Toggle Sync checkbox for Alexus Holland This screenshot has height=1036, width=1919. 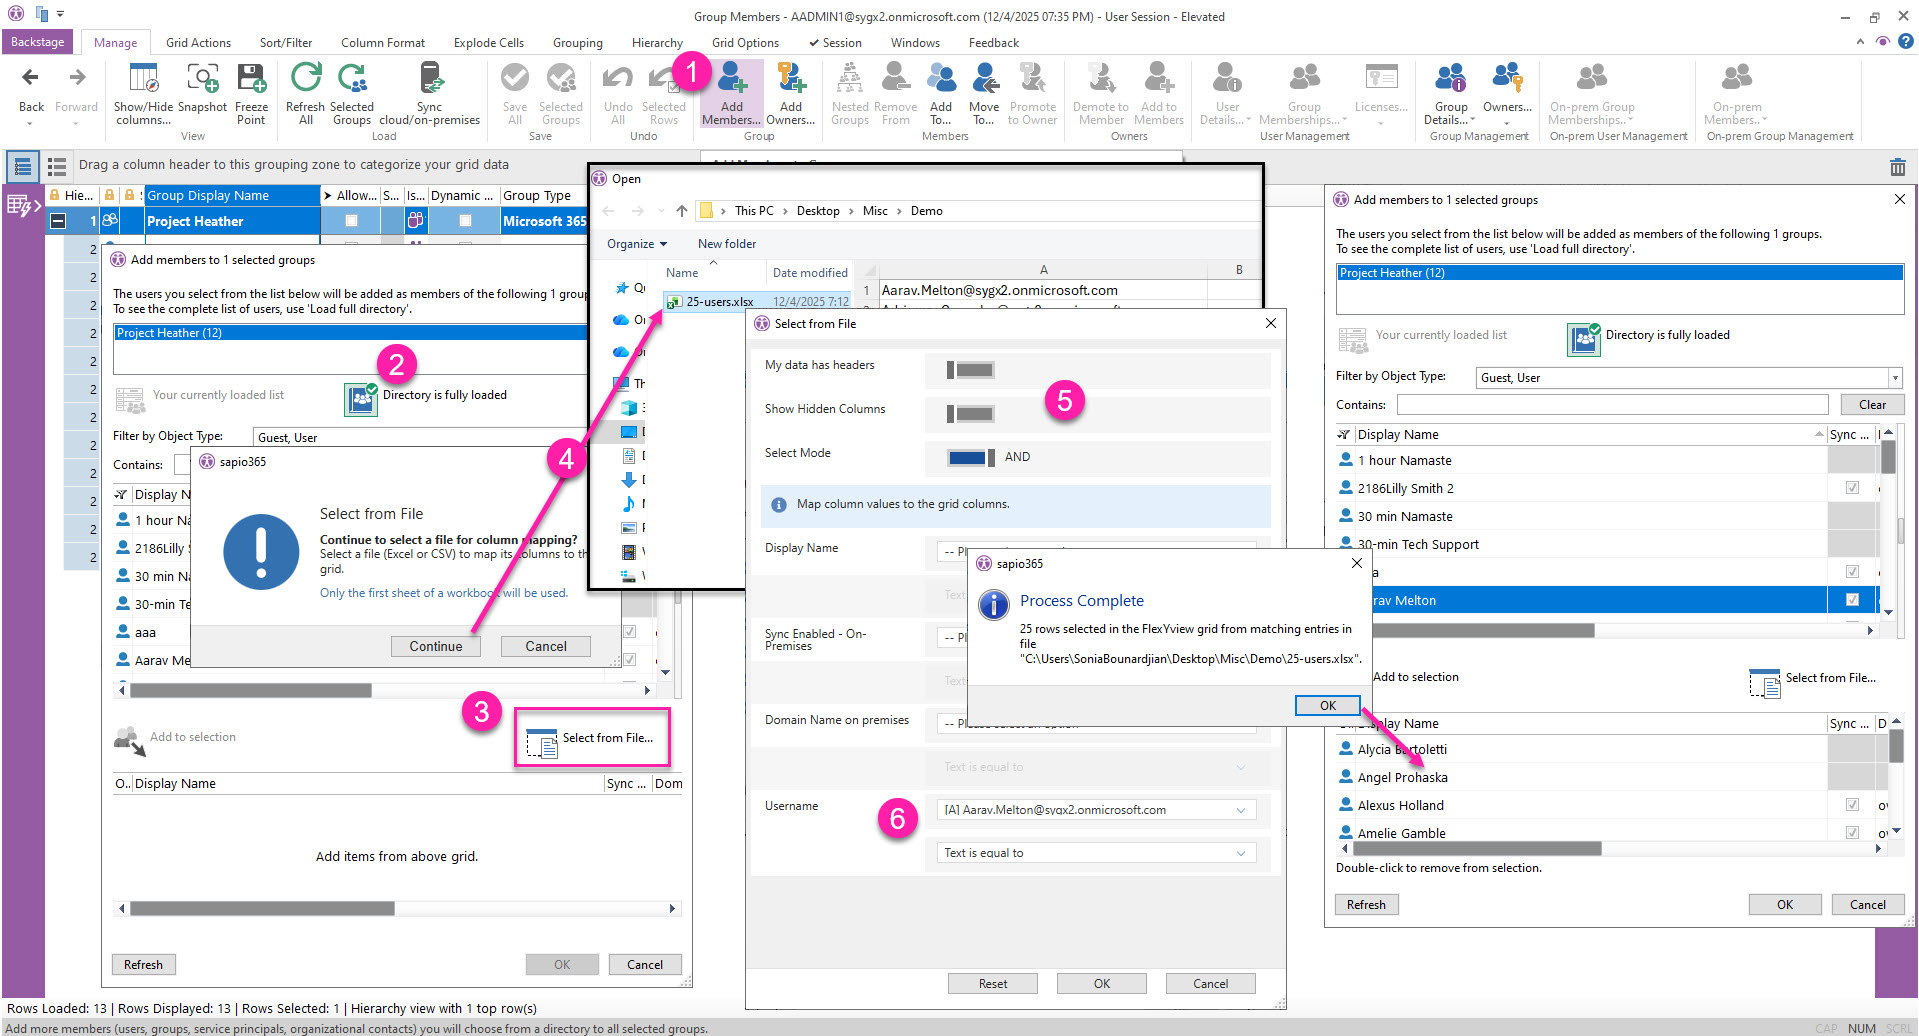point(1852,805)
